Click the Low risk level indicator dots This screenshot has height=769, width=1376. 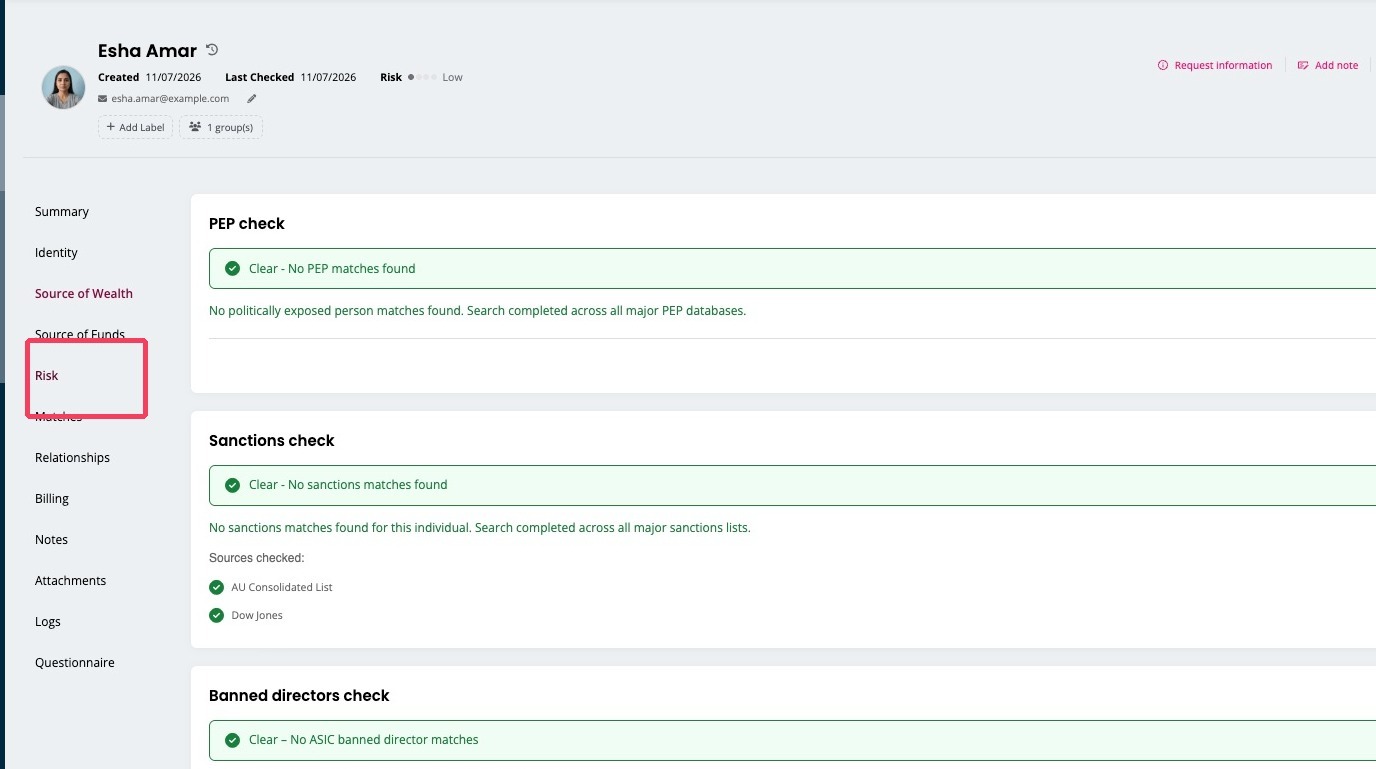[x=422, y=77]
